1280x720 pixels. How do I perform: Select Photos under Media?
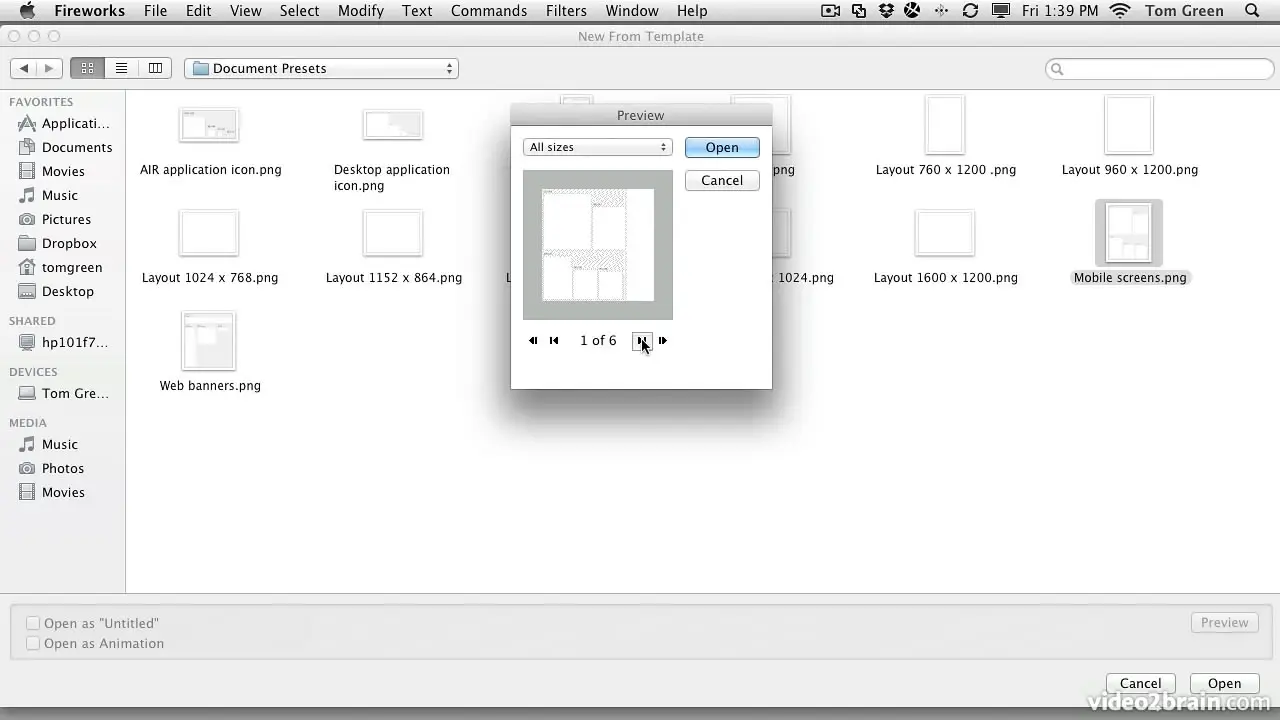[x=51, y=468]
